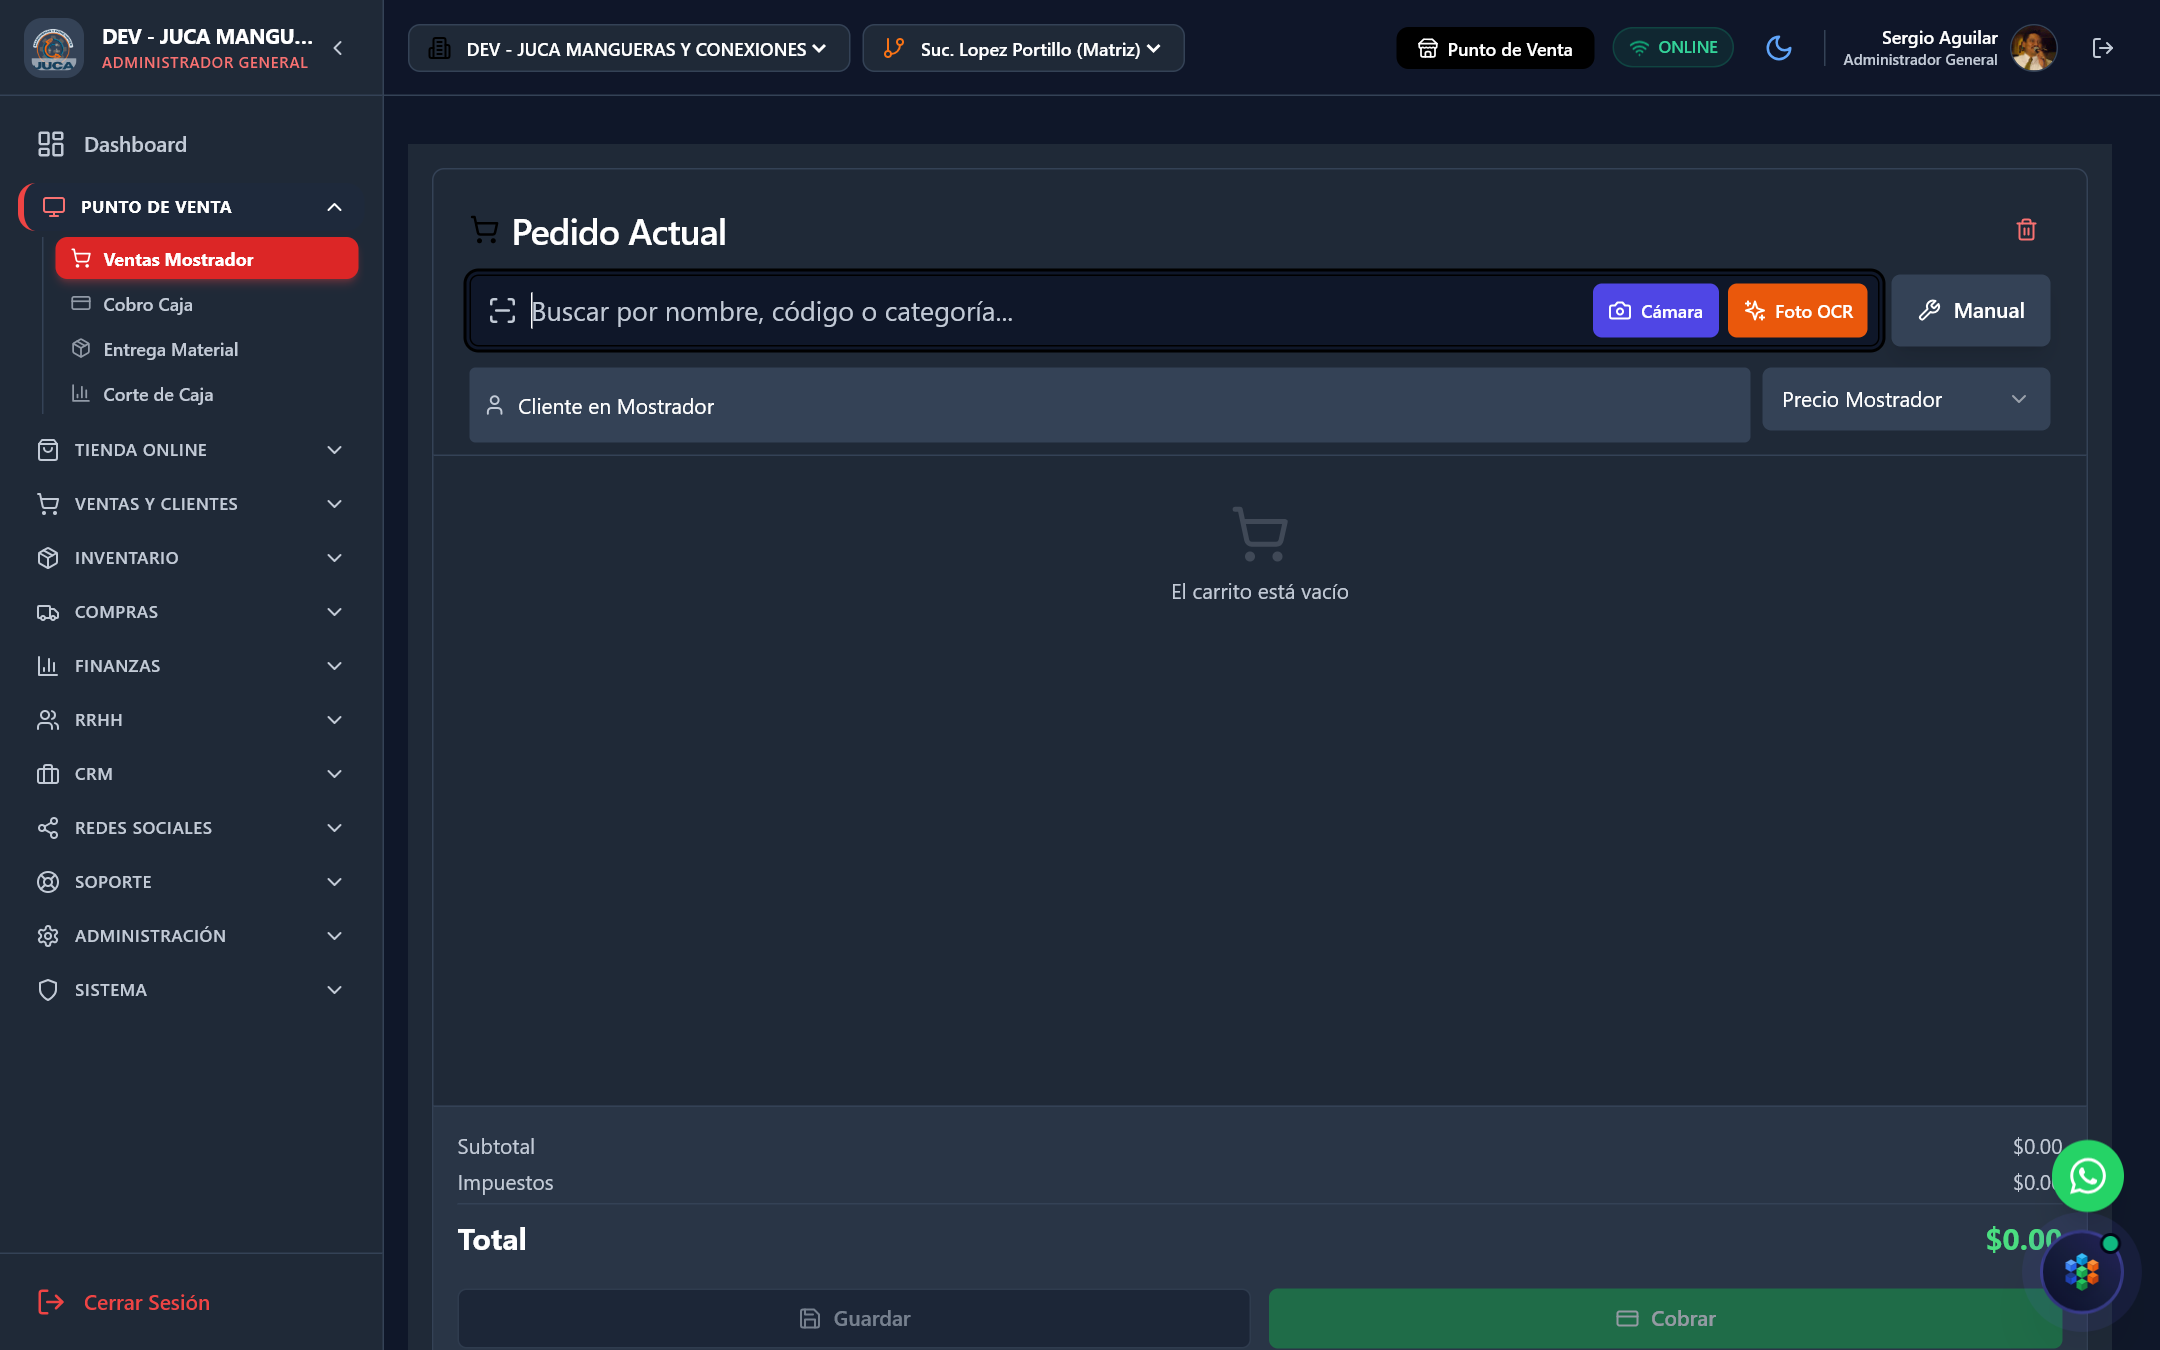Click FINANZAS chart icon

(48, 666)
